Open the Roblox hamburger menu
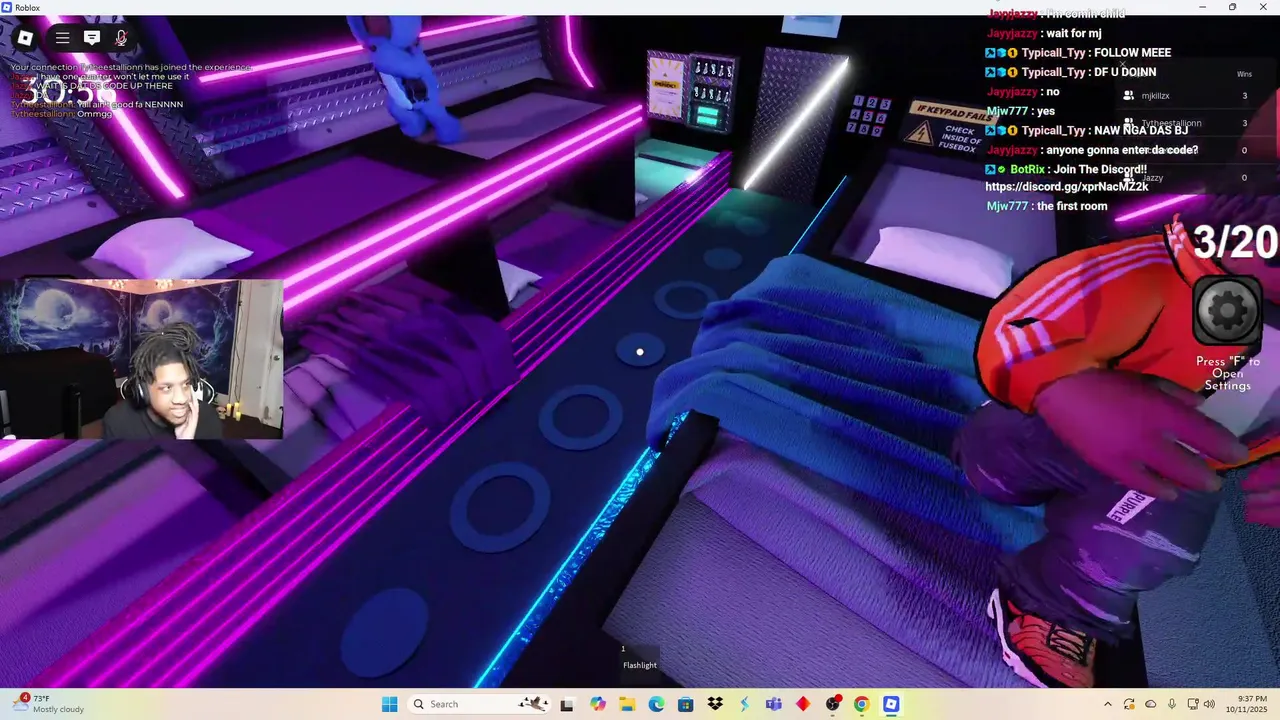Viewport: 1280px width, 720px height. [x=62, y=38]
